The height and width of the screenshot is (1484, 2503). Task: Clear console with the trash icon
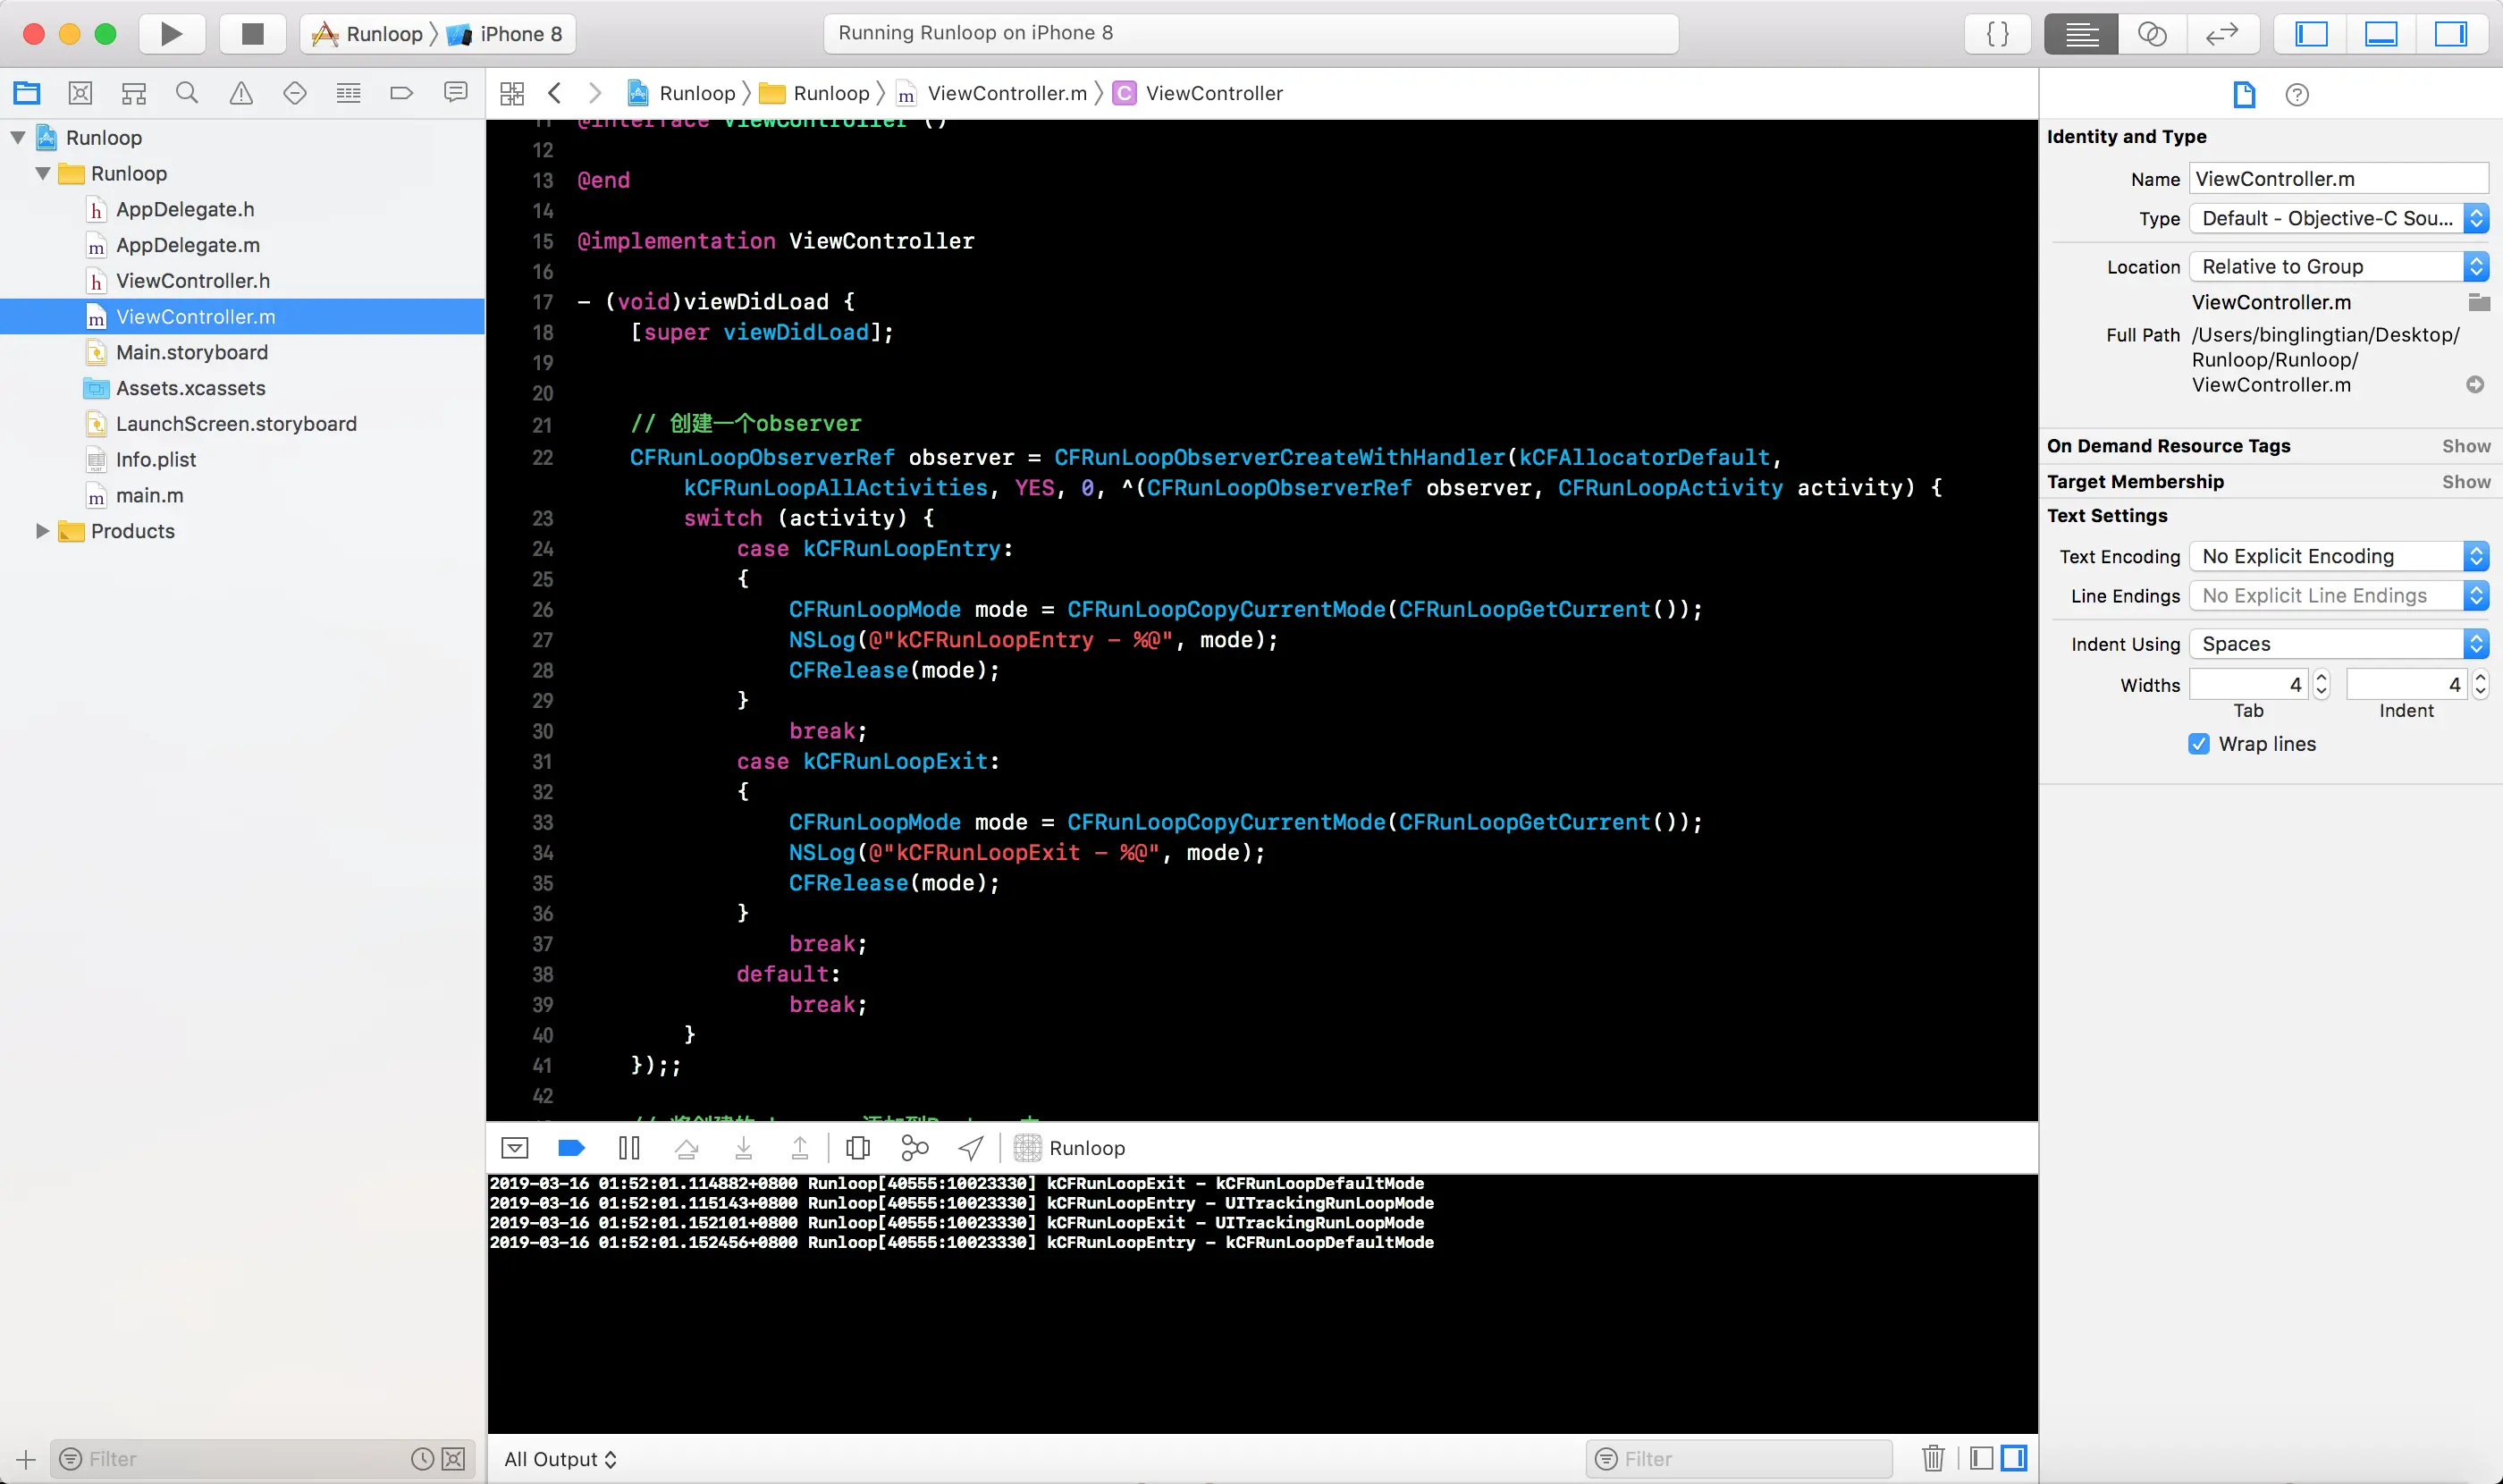tap(1932, 1458)
